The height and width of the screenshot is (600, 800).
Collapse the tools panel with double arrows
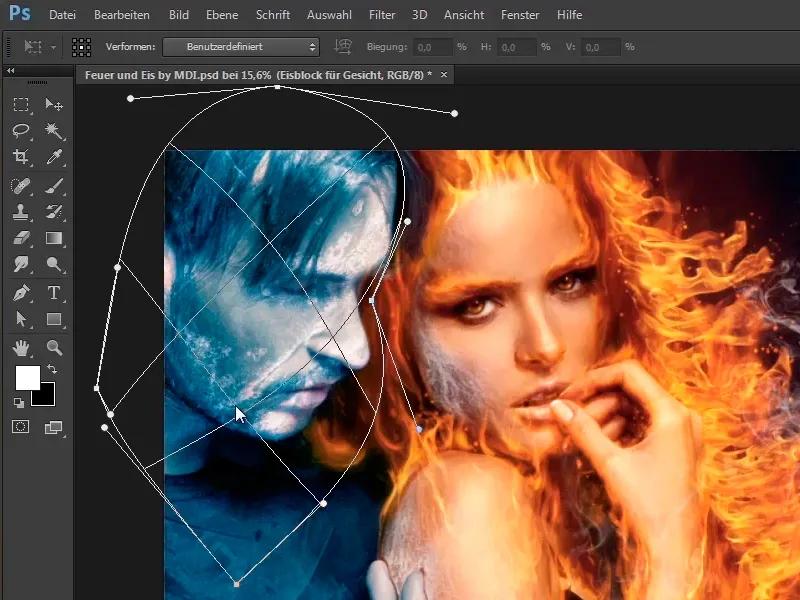(11, 71)
